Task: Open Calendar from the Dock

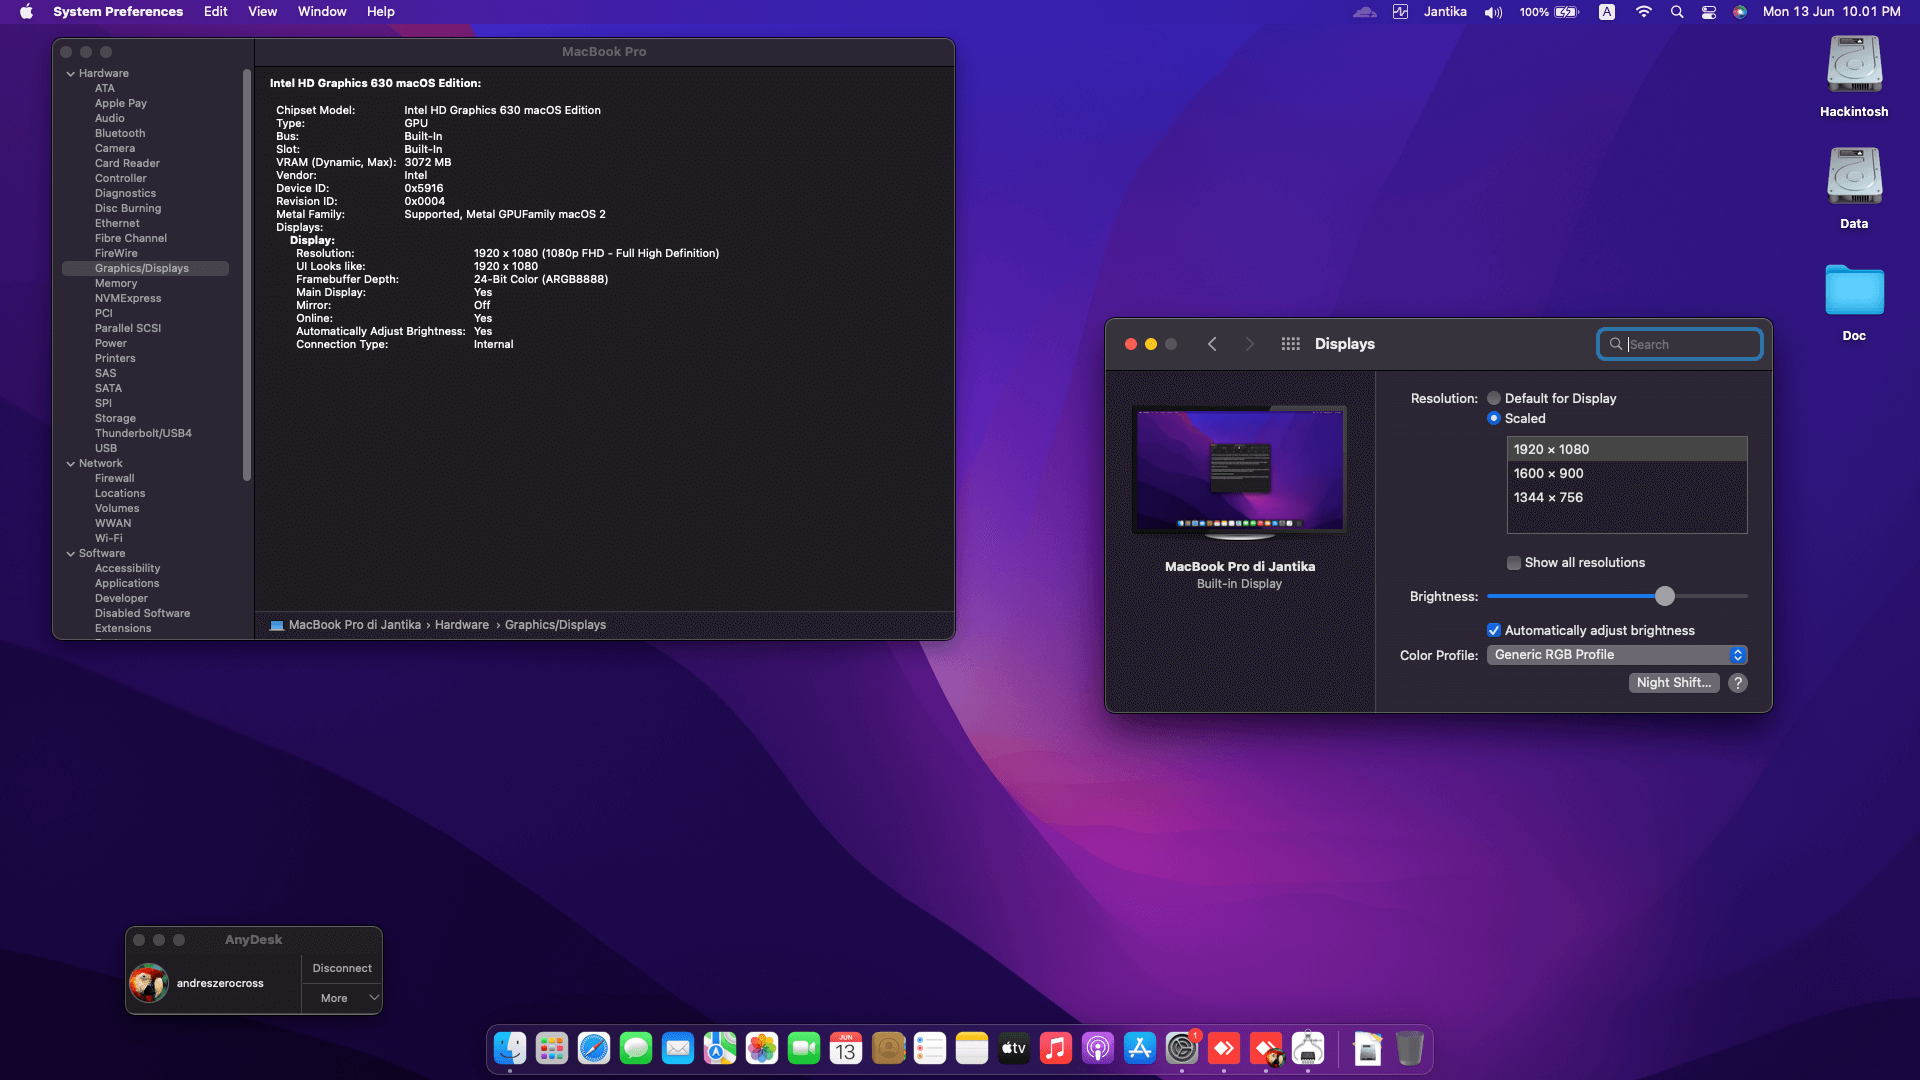Action: click(846, 1048)
